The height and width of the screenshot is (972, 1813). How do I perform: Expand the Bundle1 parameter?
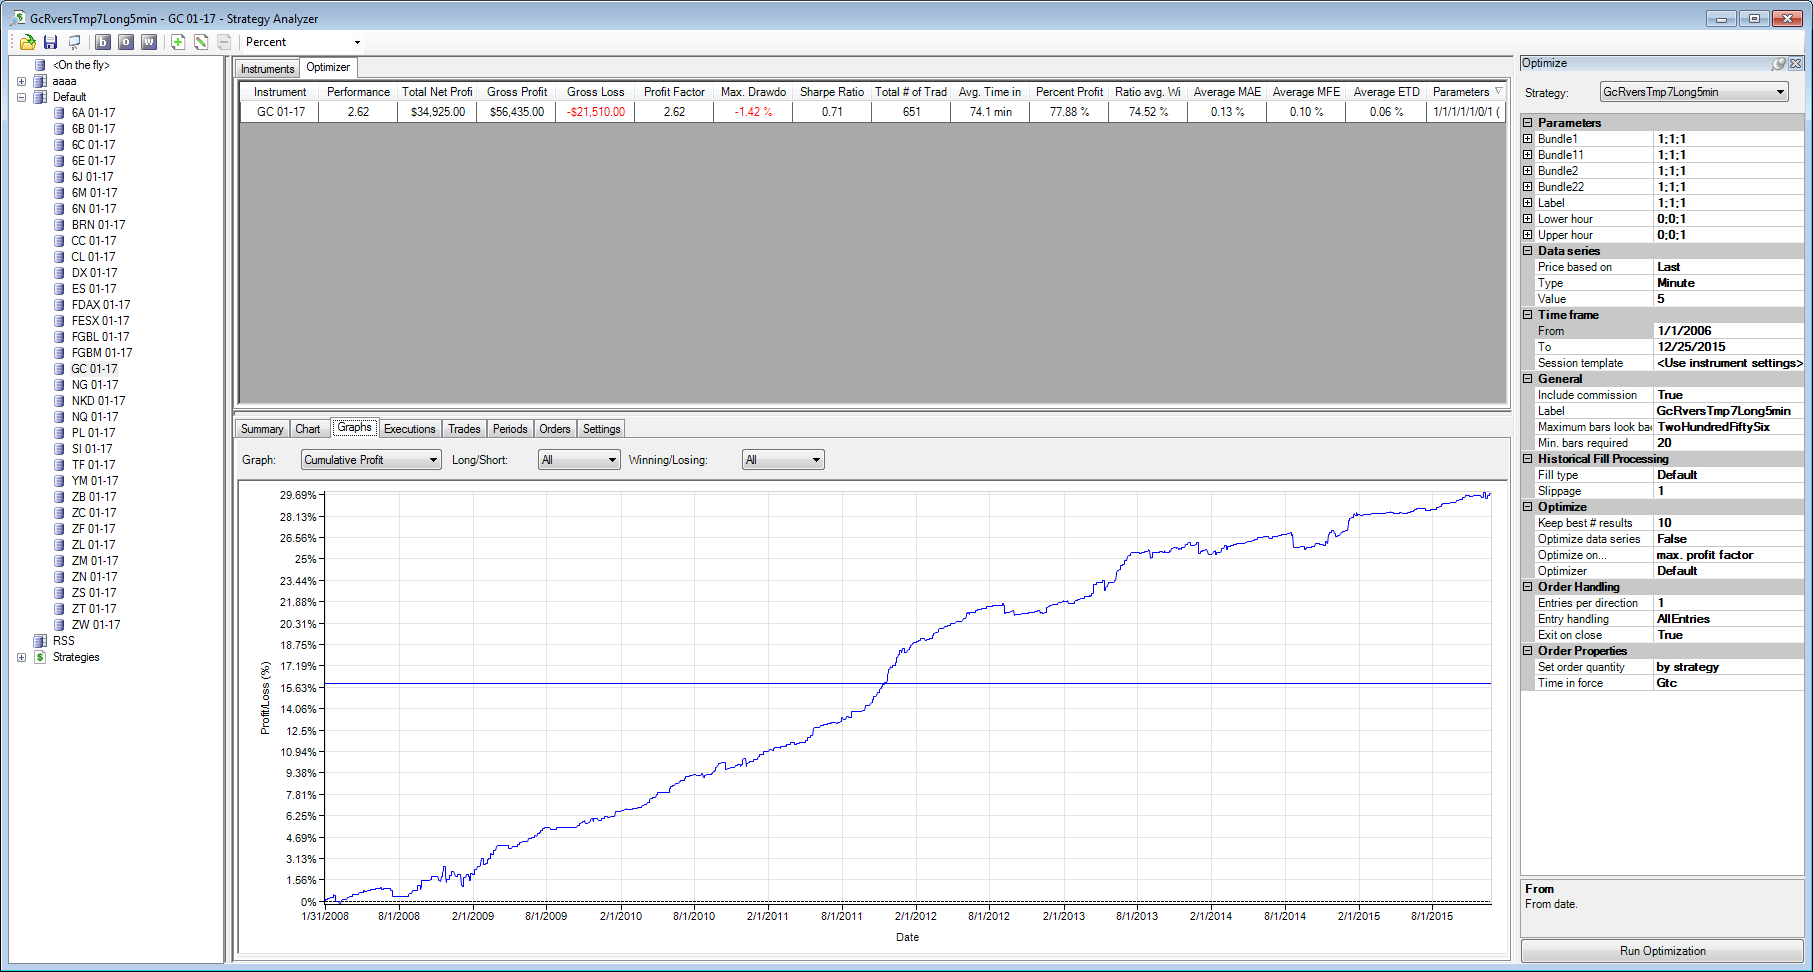click(1528, 139)
